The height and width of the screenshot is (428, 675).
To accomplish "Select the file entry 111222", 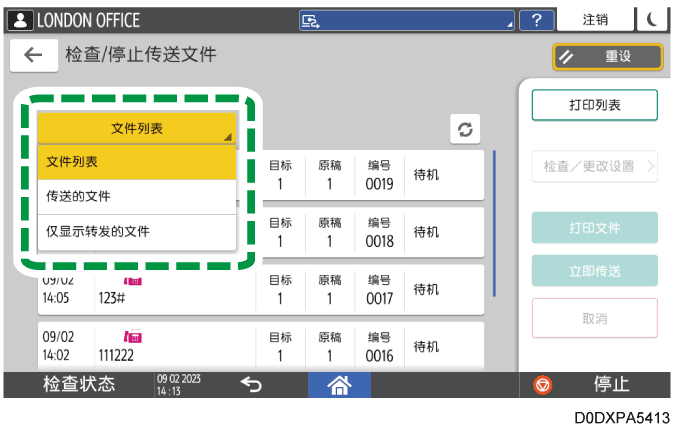I will tap(261, 347).
